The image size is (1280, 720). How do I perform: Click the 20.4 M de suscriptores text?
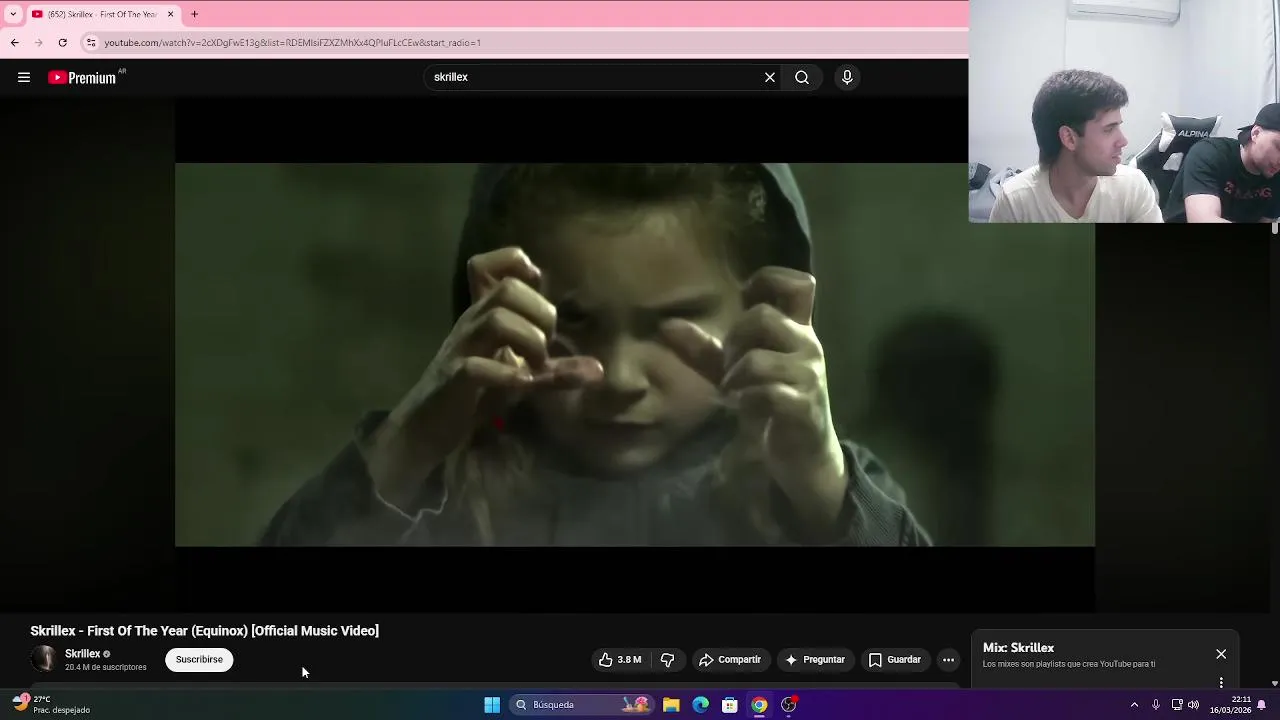[x=106, y=667]
